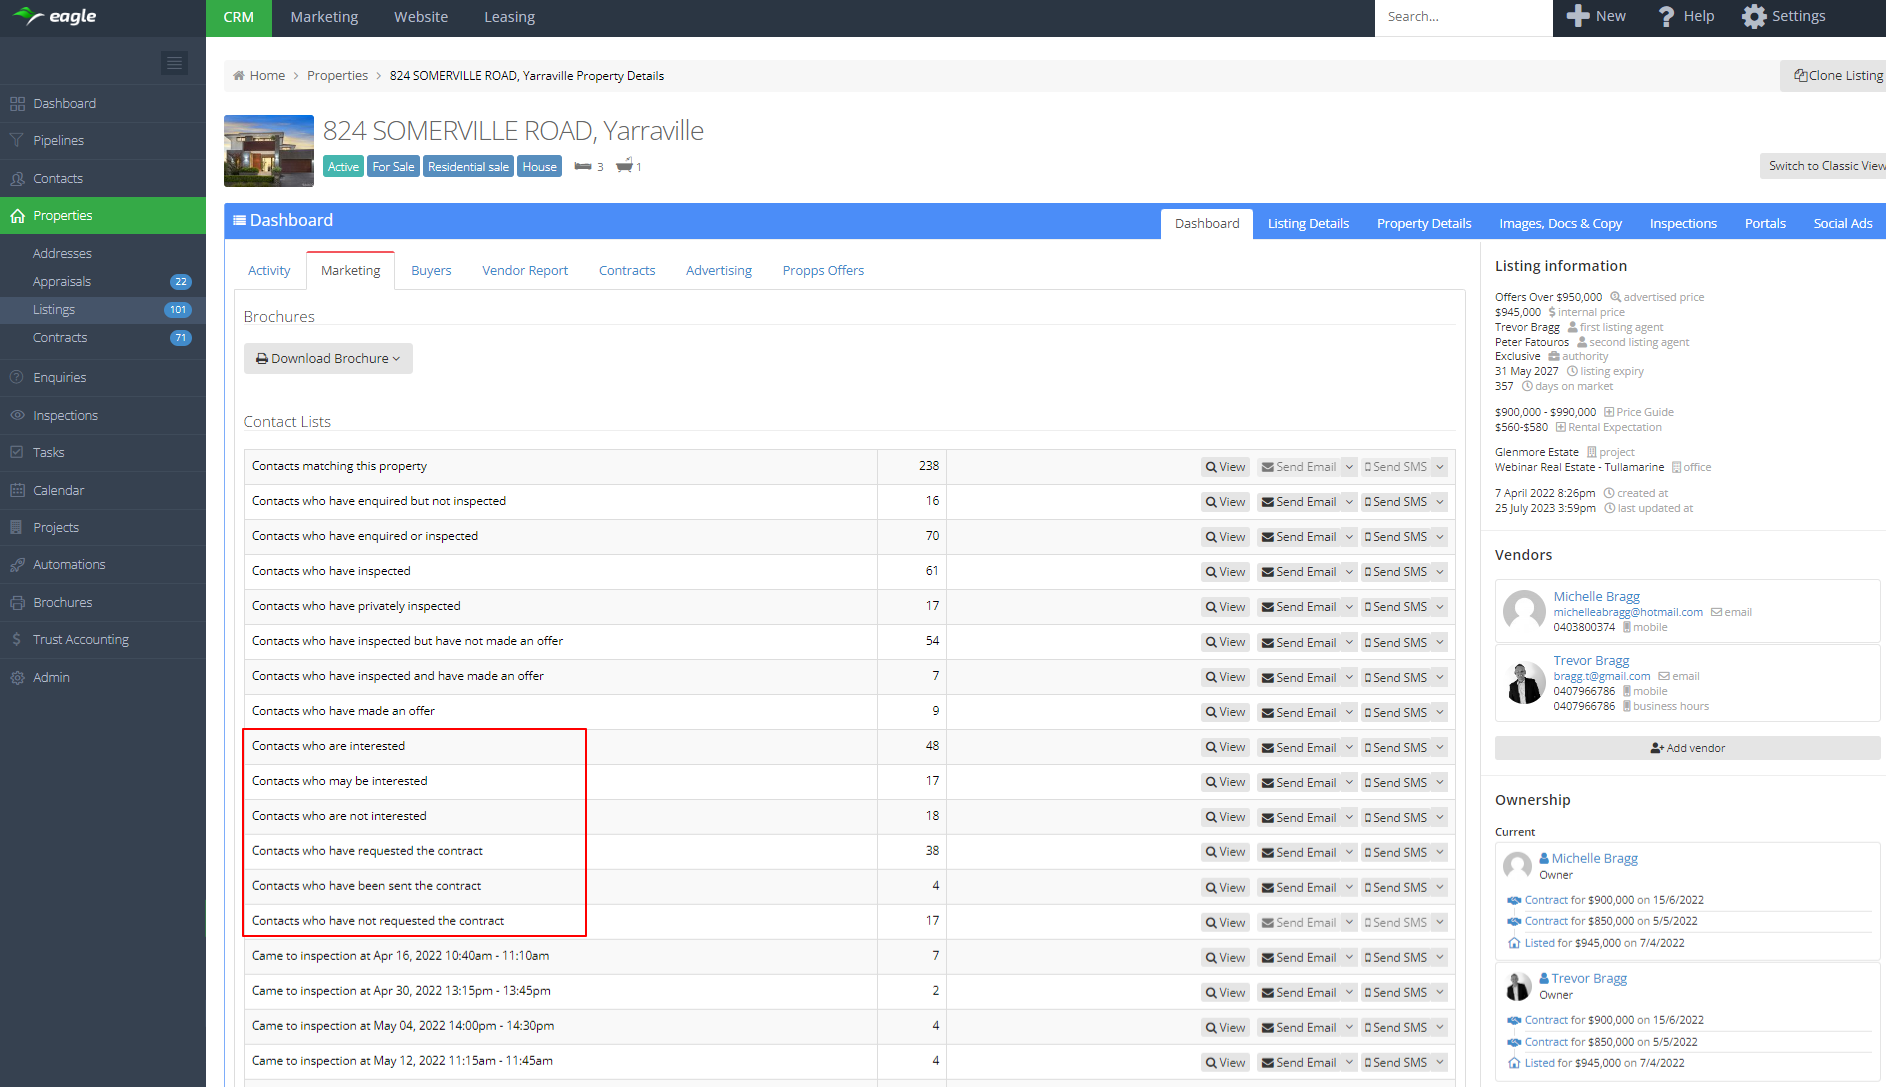The image size is (1886, 1087).
Task: Click the New plus icon
Action: click(1578, 17)
